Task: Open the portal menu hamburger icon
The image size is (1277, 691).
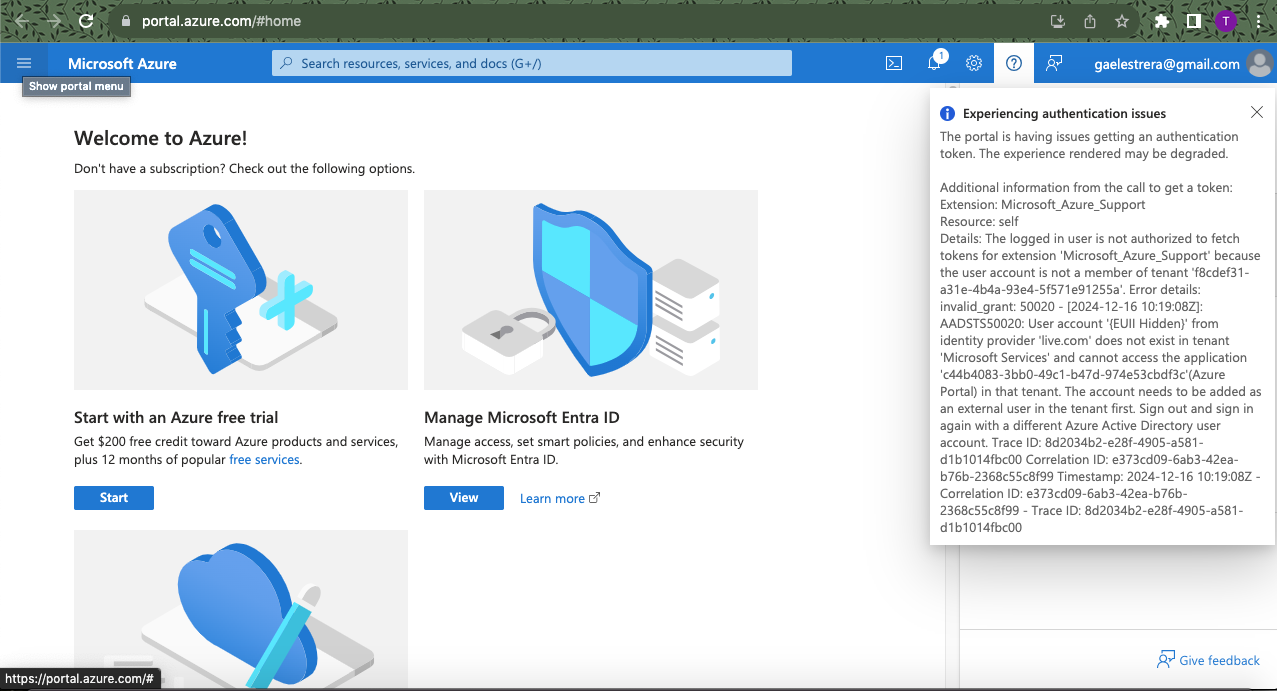Action: (x=24, y=63)
